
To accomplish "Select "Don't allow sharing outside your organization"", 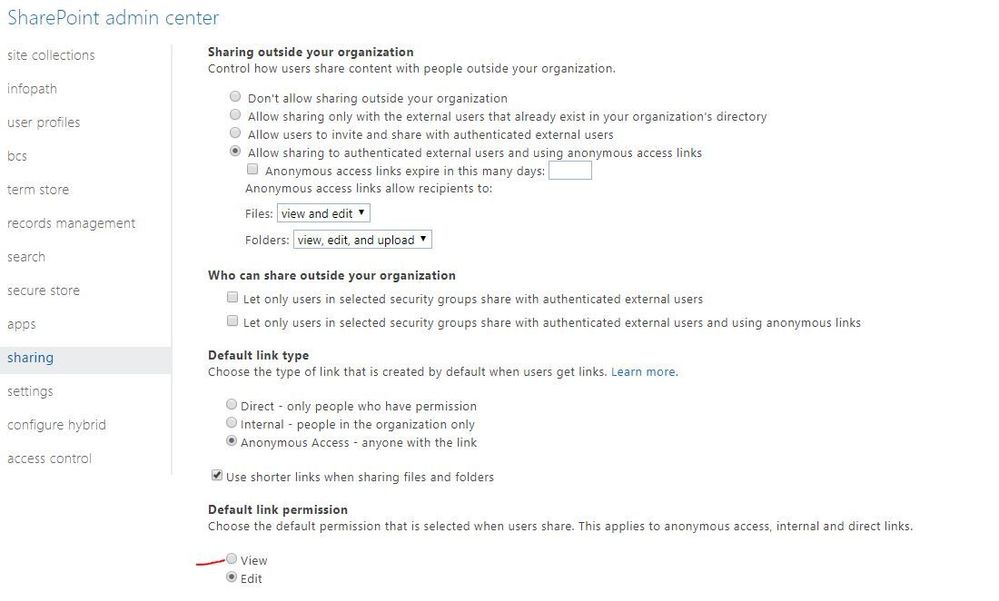I will (235, 98).
